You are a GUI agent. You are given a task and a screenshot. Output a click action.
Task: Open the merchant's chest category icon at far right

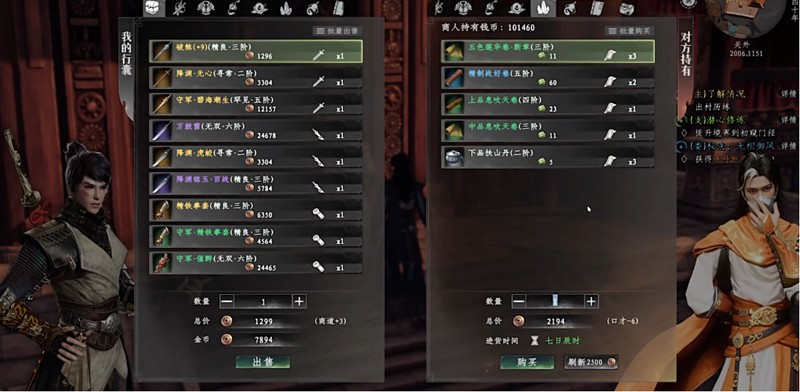[627, 8]
